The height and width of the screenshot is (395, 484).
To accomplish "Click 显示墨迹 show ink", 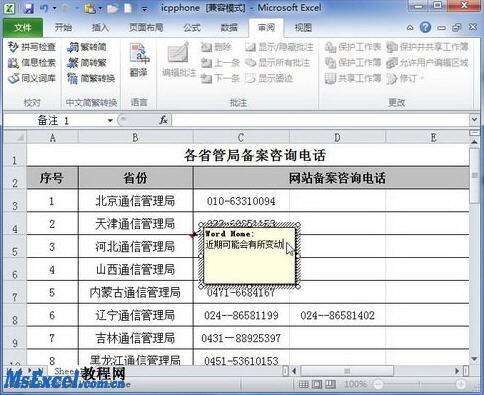I will 269,78.
